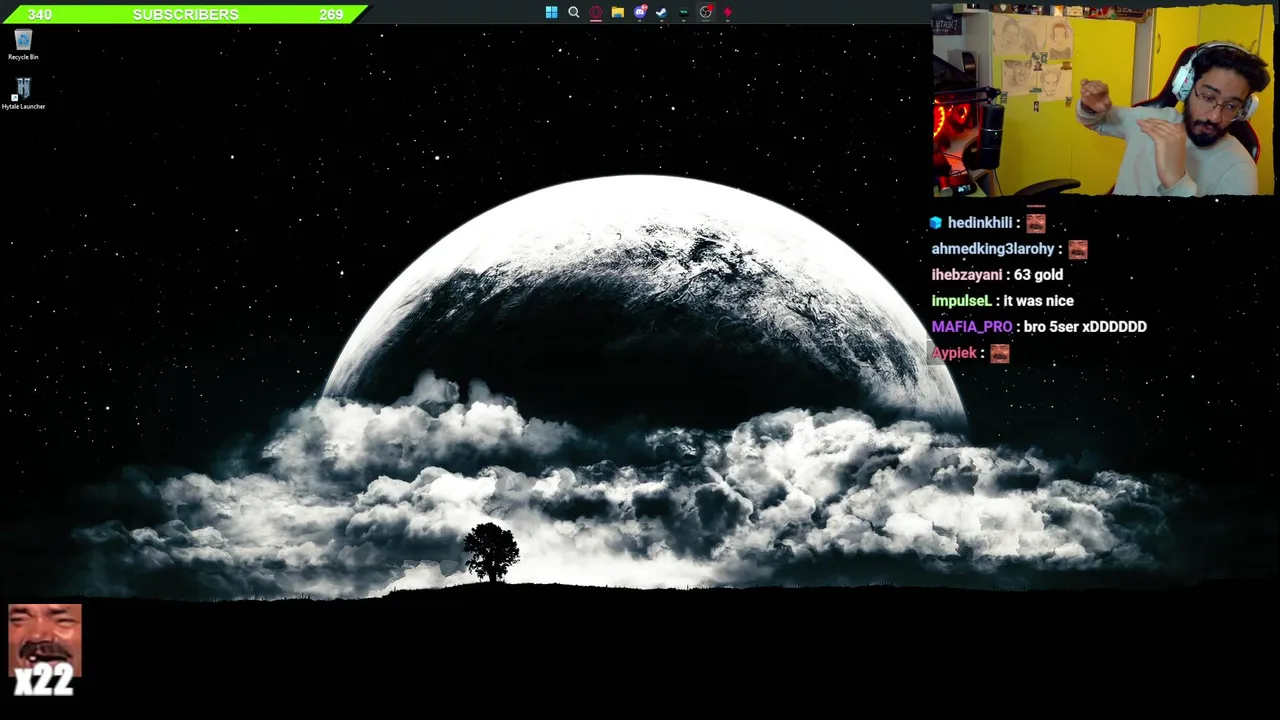Click message "bro 5ser xDDDDDD"

coord(1085,327)
